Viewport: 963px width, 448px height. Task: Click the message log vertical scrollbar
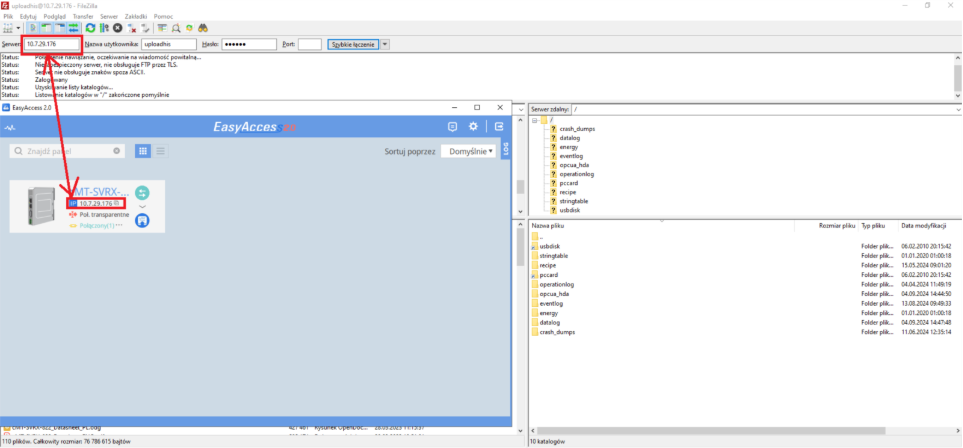point(957,76)
